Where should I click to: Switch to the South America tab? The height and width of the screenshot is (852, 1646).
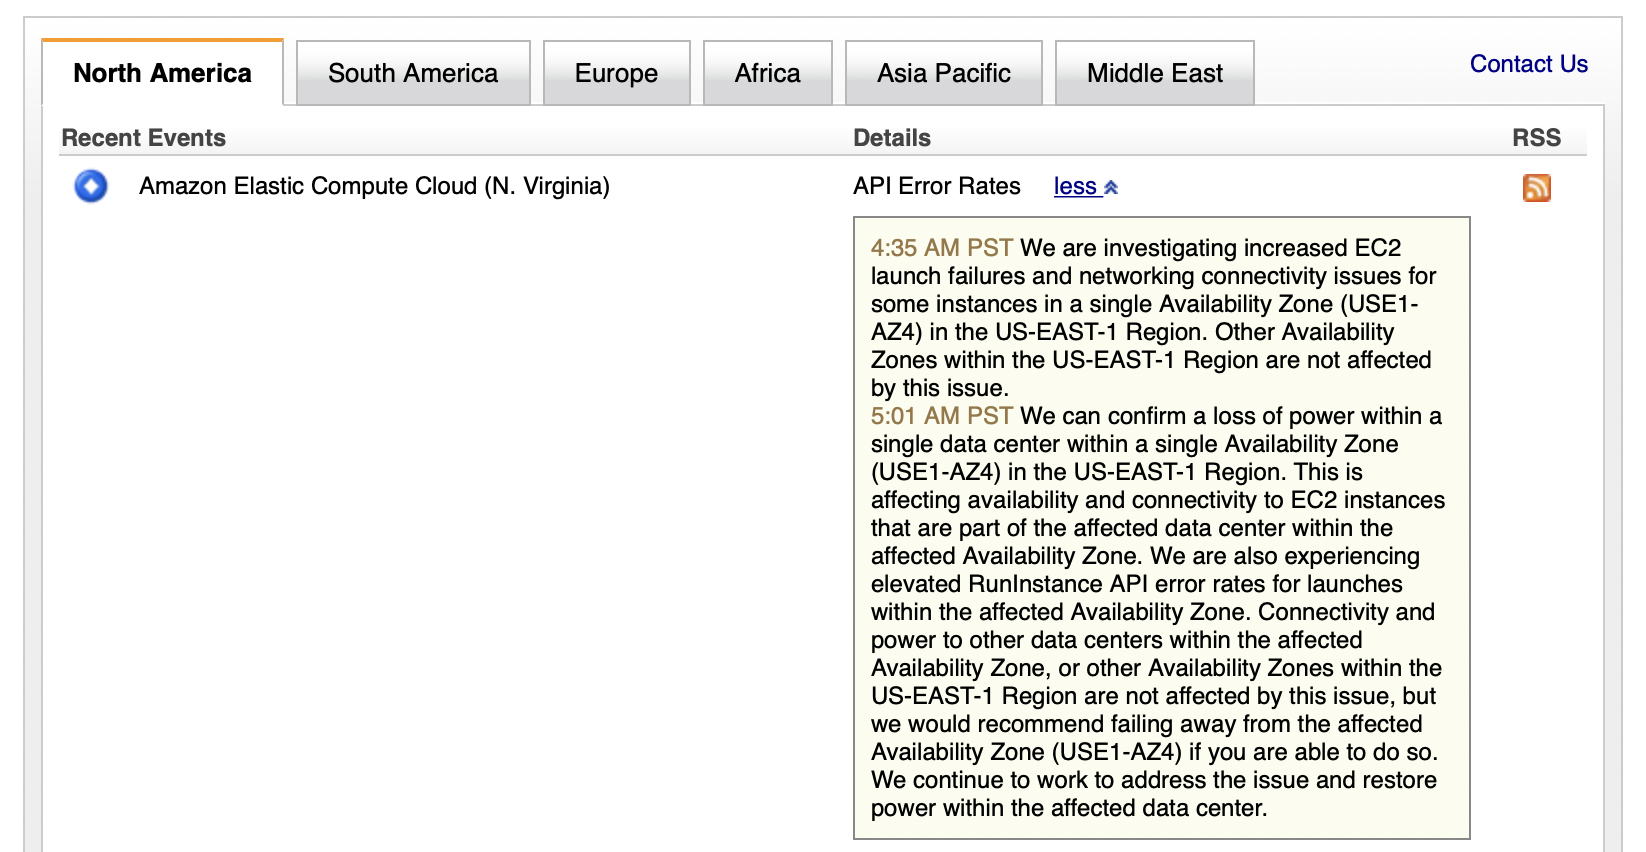click(x=412, y=73)
